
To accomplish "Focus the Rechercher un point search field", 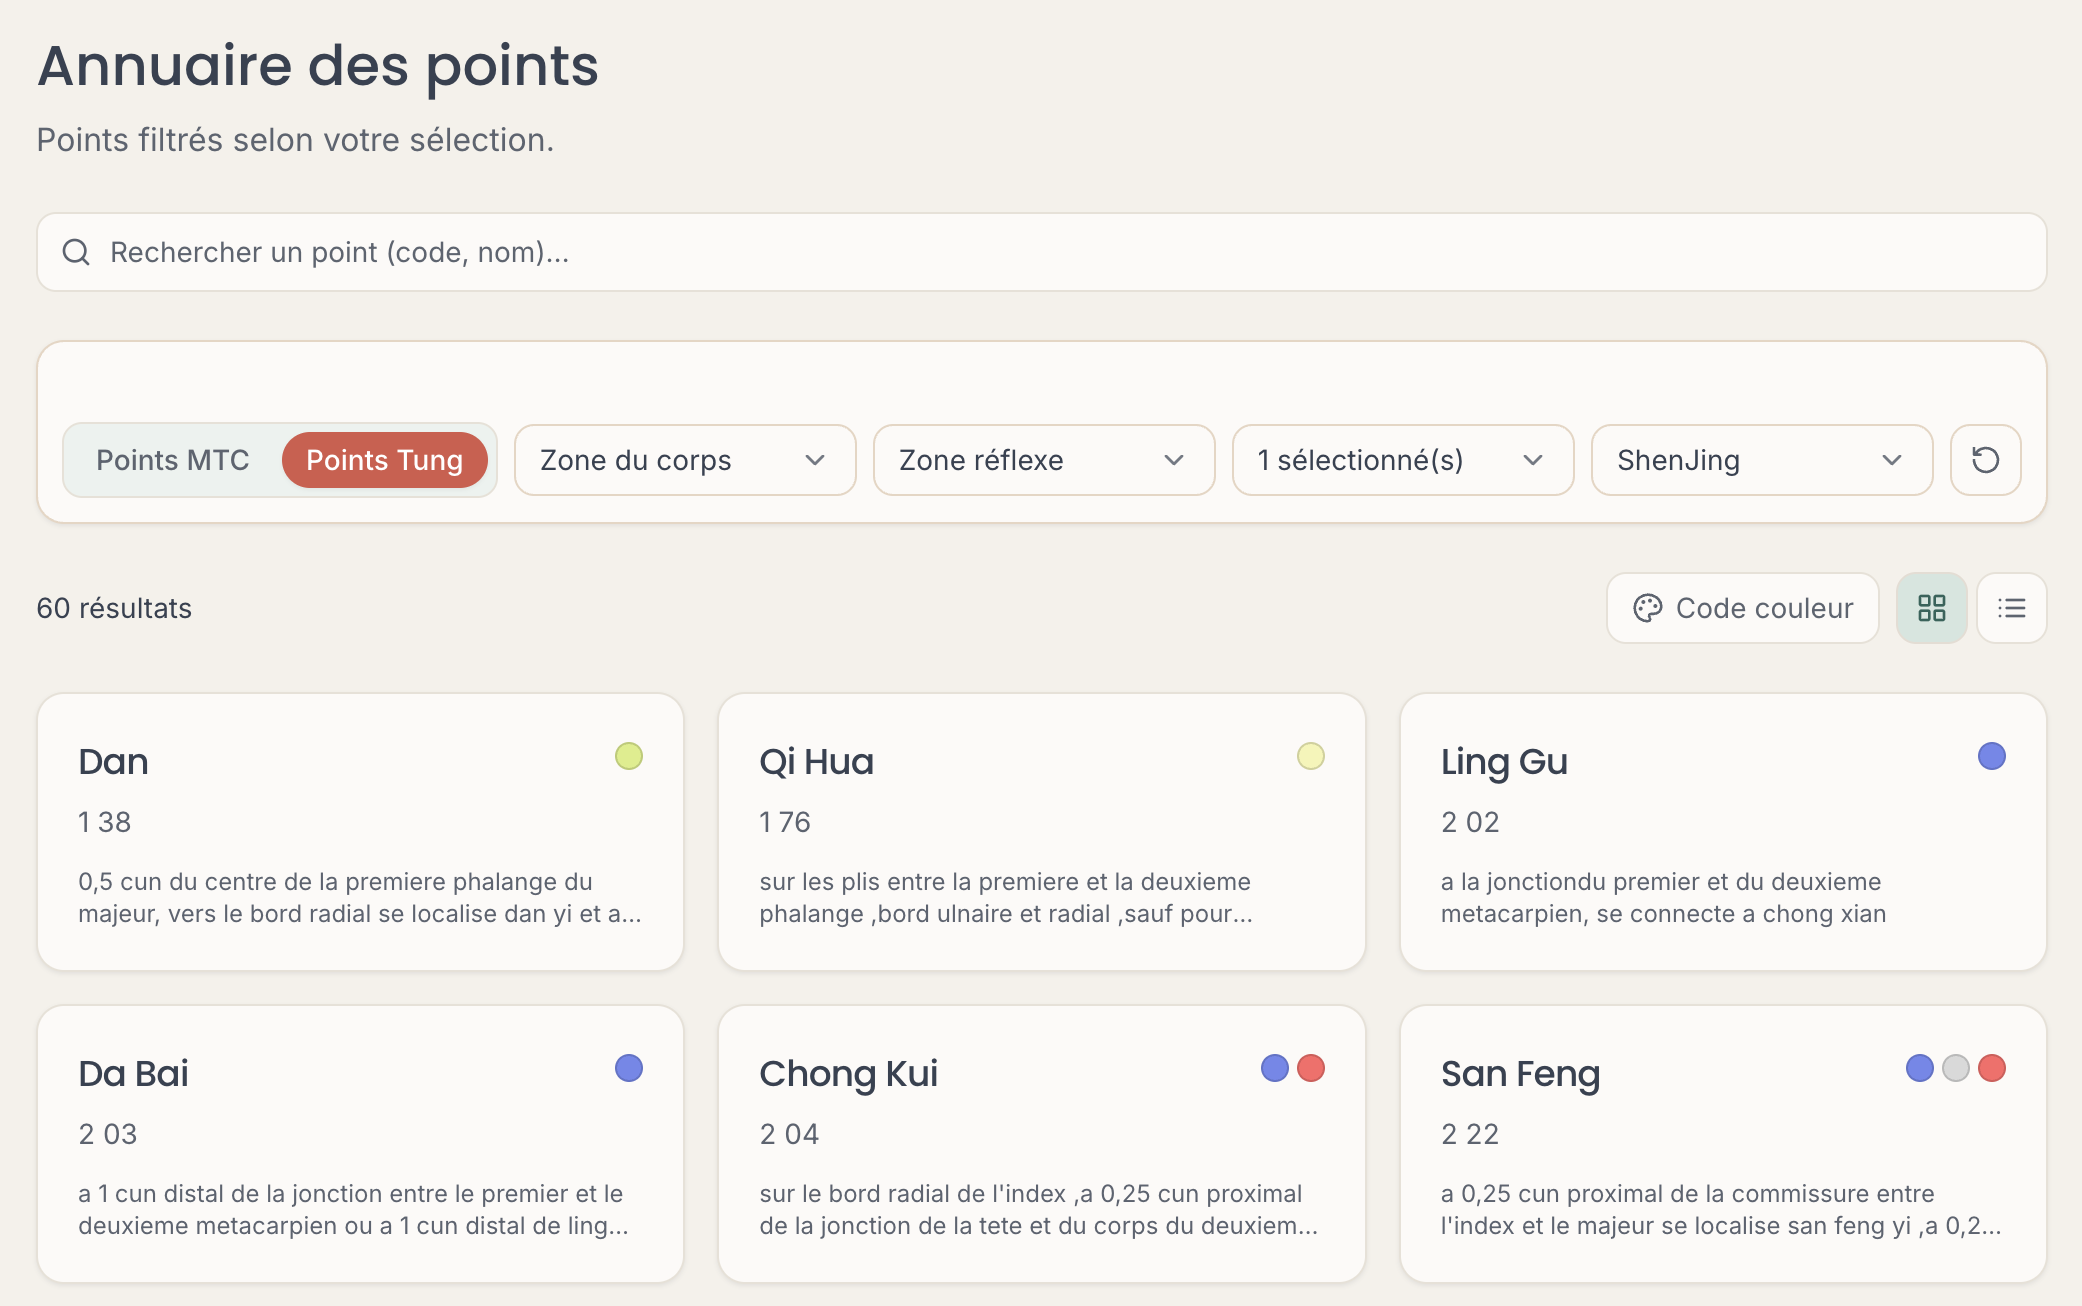I will tap(1041, 252).
